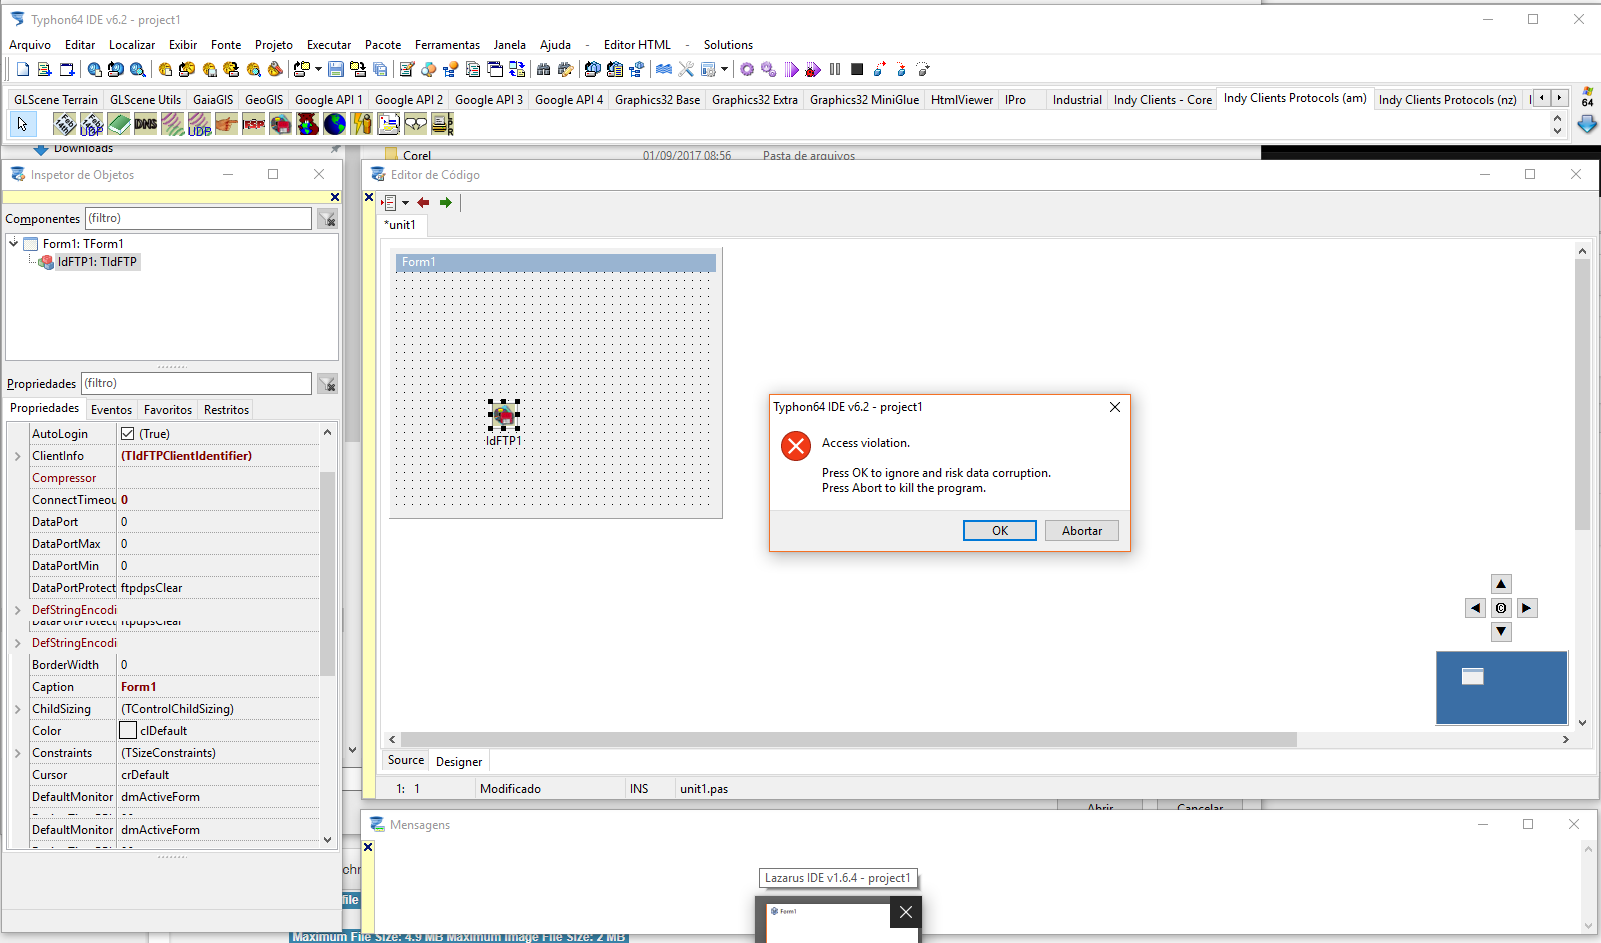Viewport: 1601px width, 943px height.
Task: Click the Save All toolbar icon
Action: pos(380,69)
